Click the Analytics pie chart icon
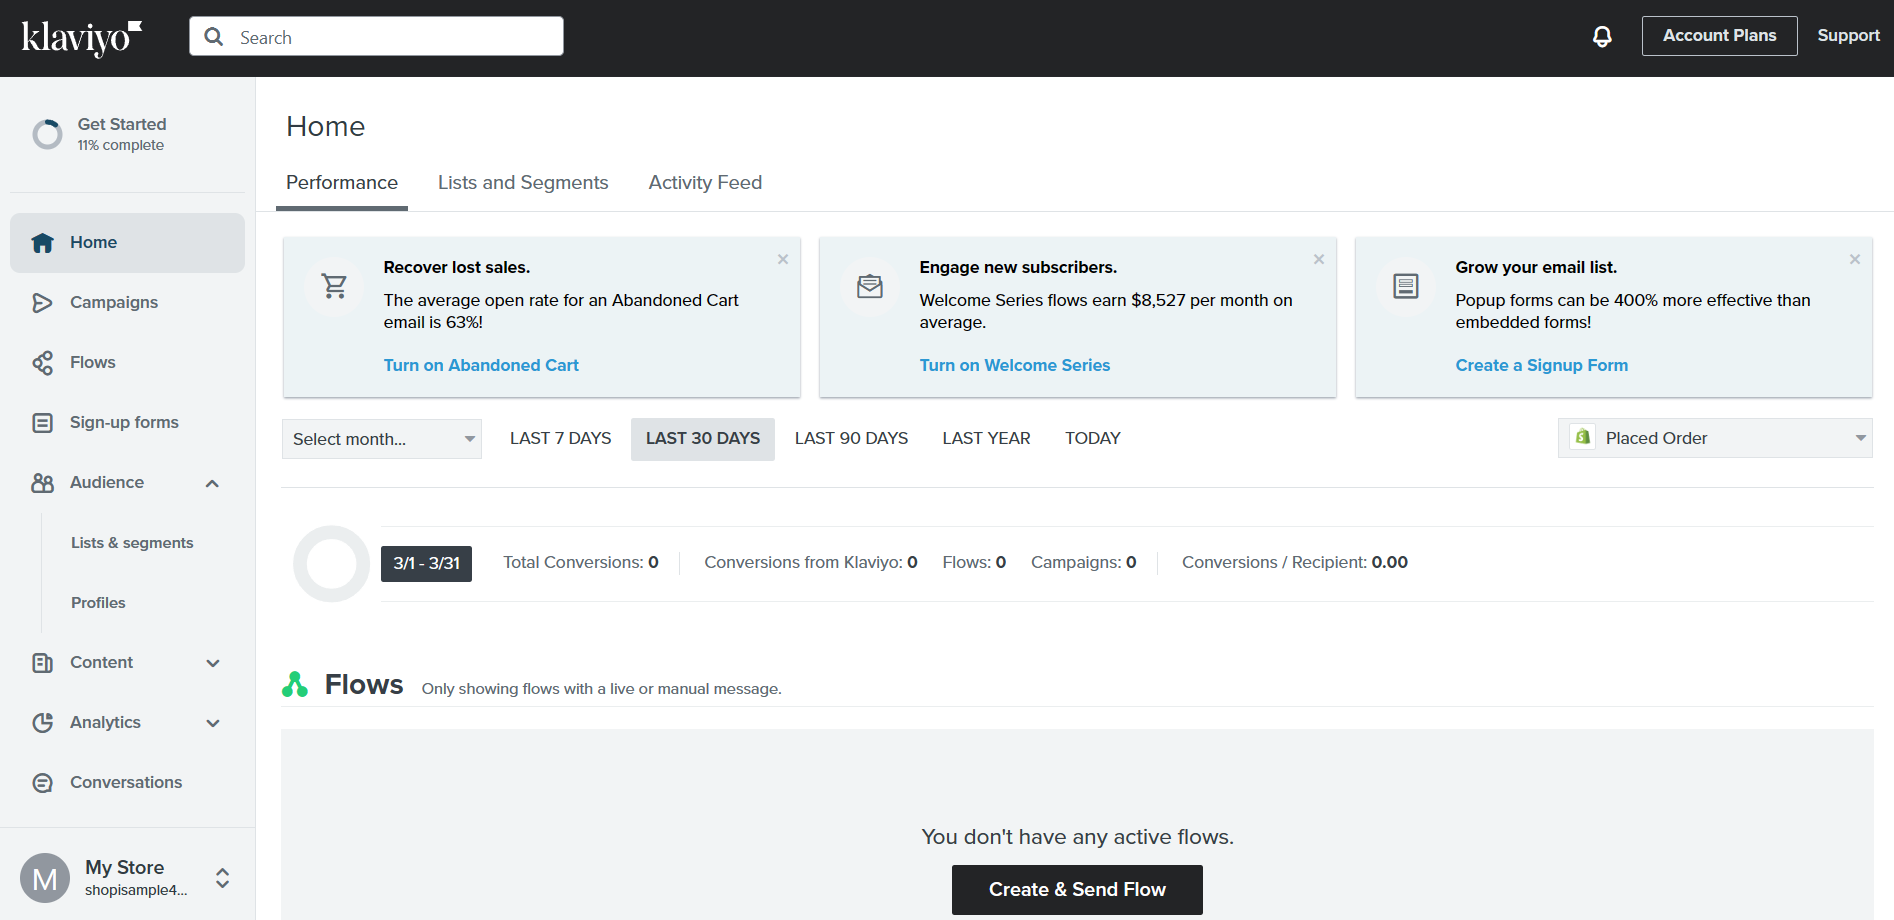Viewport: 1894px width, 920px height. point(42,723)
